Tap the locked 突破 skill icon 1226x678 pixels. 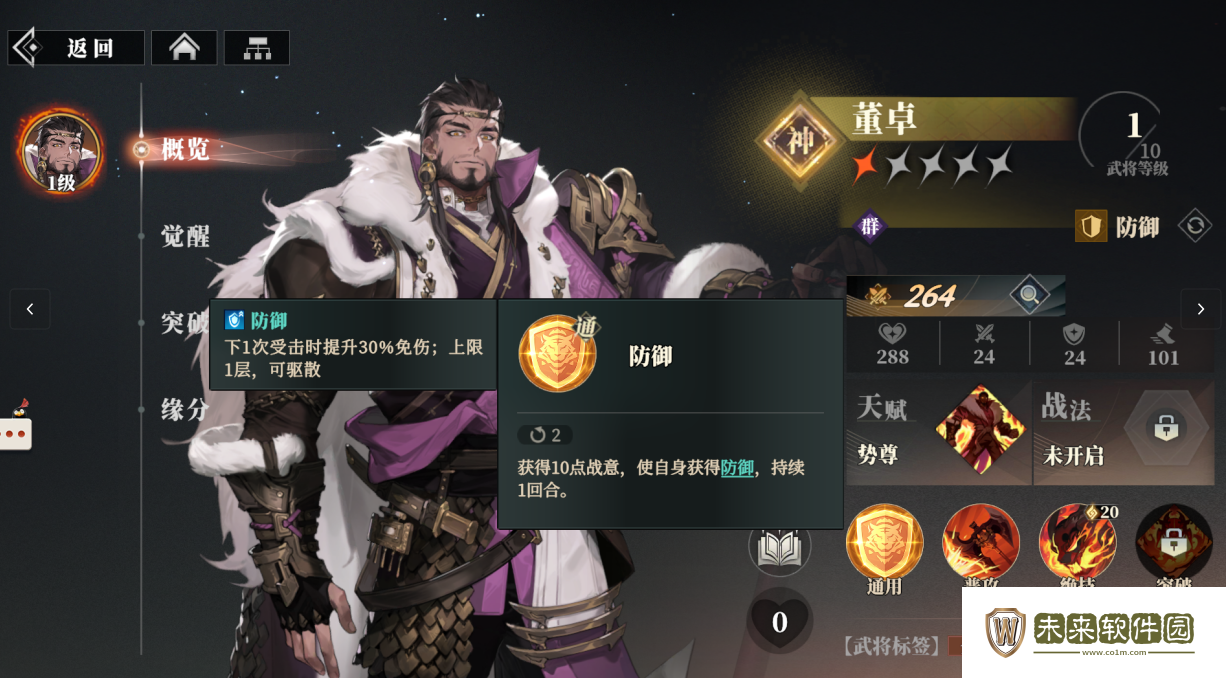(x=1174, y=542)
